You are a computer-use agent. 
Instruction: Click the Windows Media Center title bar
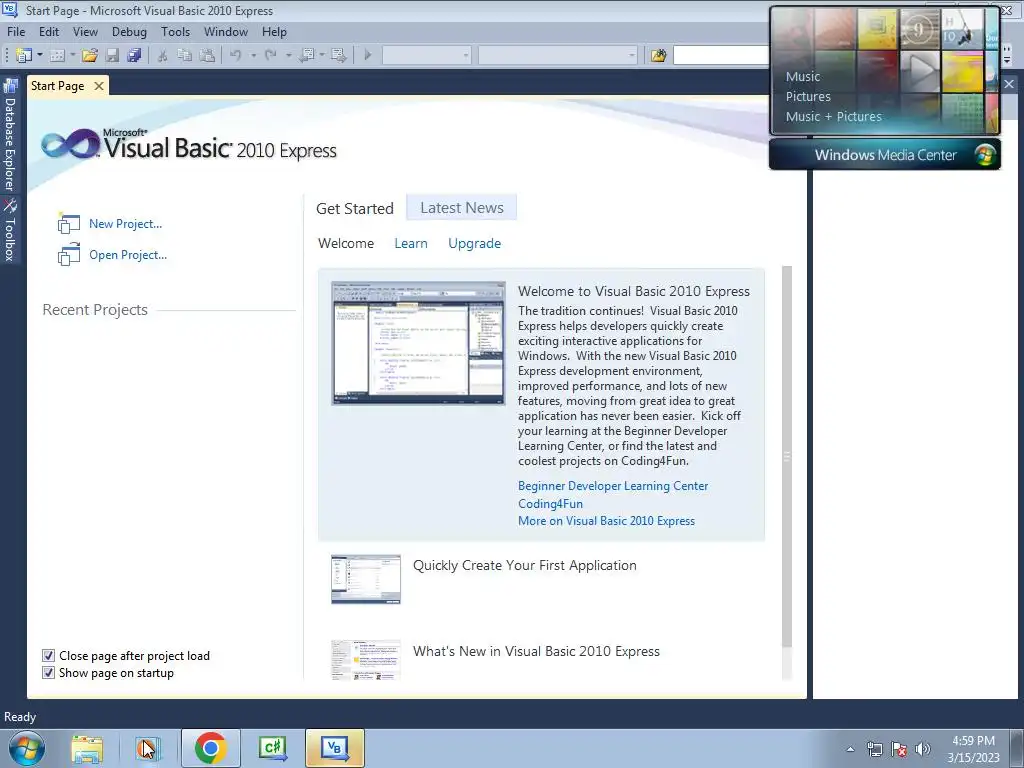pyautogui.click(x=885, y=155)
